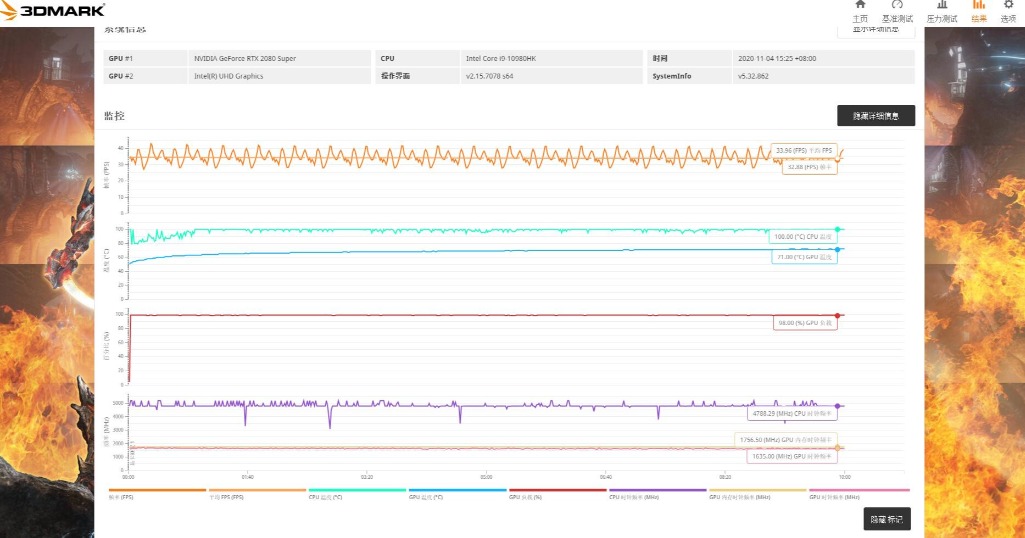Collapse details with 隐藏详细信息 button
Screen dimensions: 1025x538
(x=875, y=116)
